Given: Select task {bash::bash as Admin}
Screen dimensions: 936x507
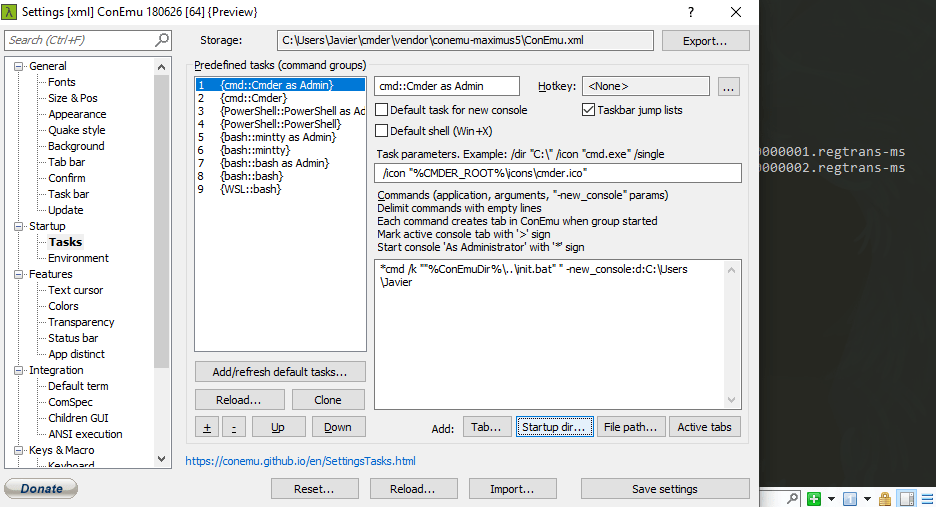Looking at the screenshot, I should point(280,163).
